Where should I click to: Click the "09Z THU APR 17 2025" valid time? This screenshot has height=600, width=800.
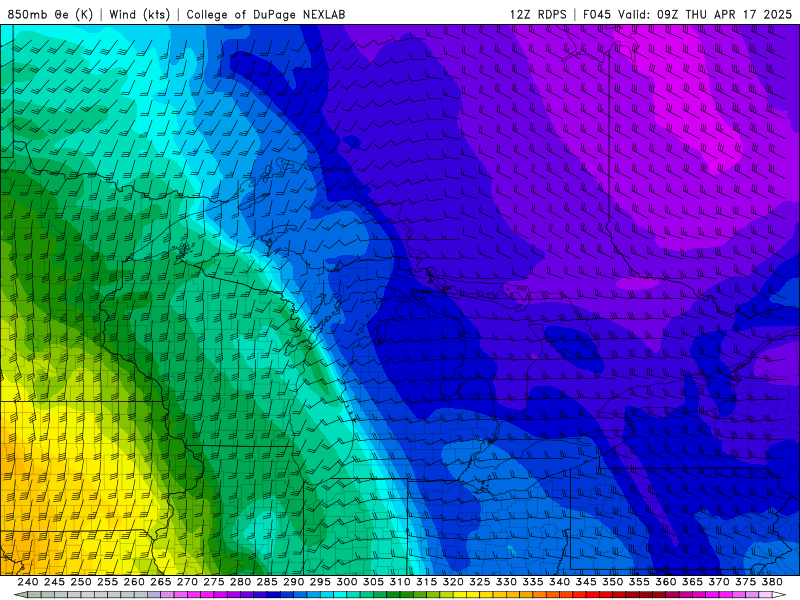(724, 14)
